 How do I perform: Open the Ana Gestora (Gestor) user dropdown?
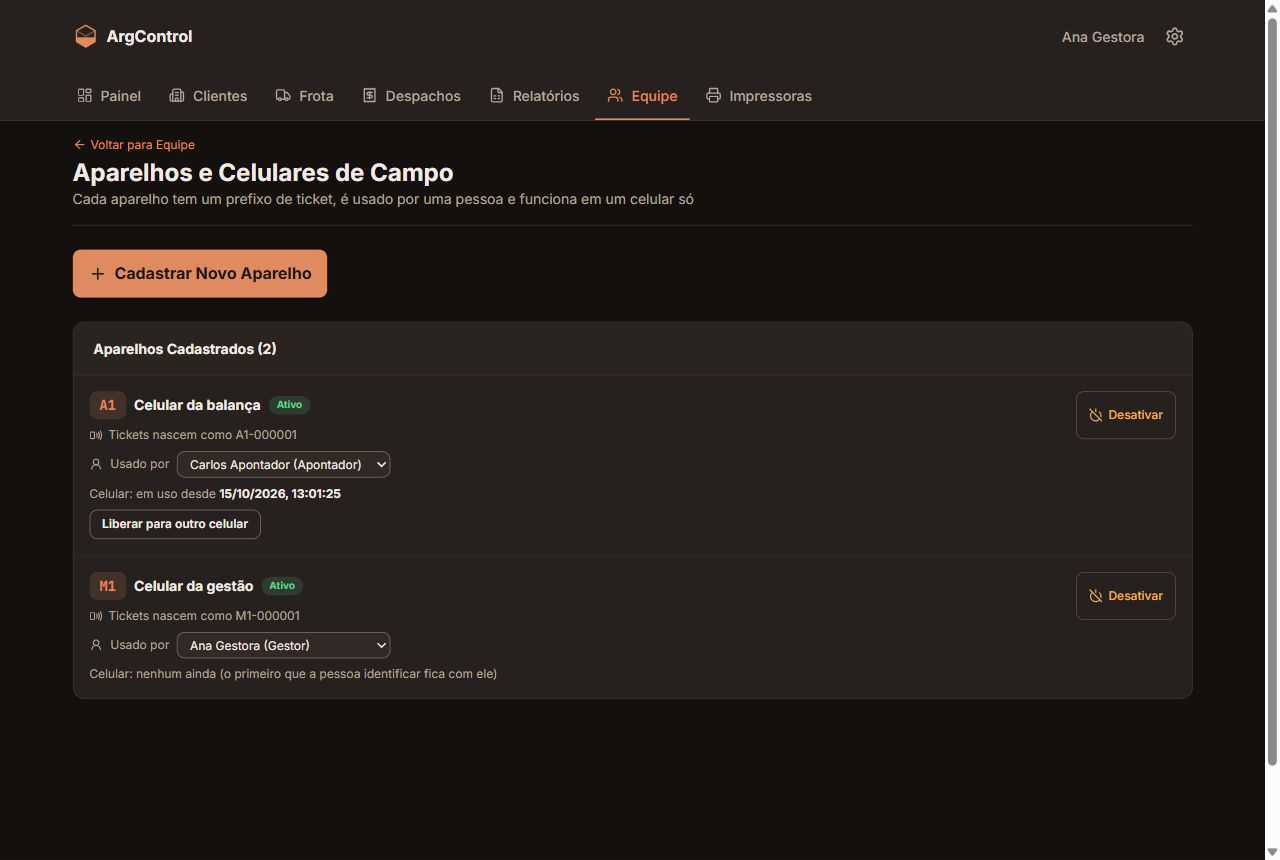click(283, 645)
